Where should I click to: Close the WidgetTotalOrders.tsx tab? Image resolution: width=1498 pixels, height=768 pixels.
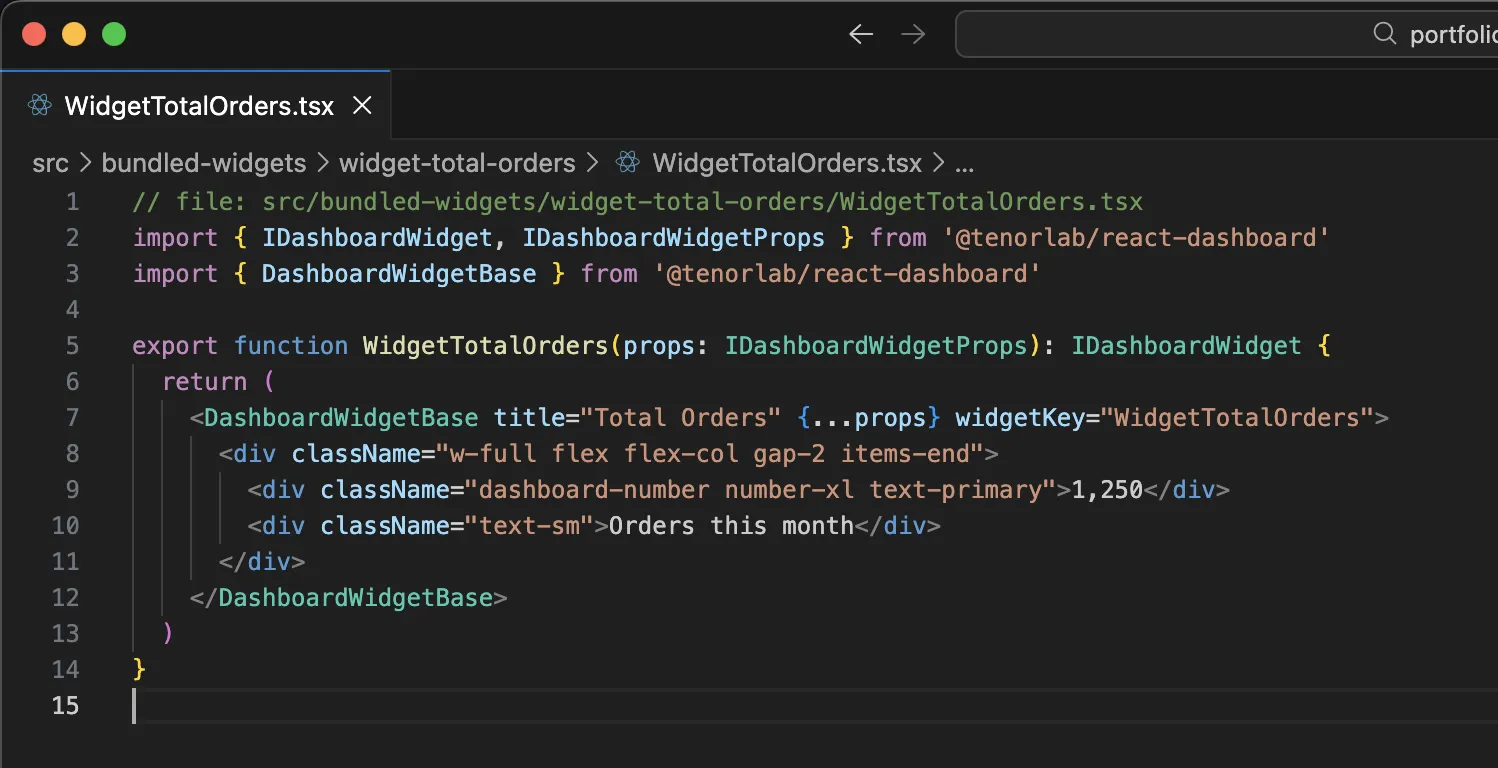click(x=361, y=105)
